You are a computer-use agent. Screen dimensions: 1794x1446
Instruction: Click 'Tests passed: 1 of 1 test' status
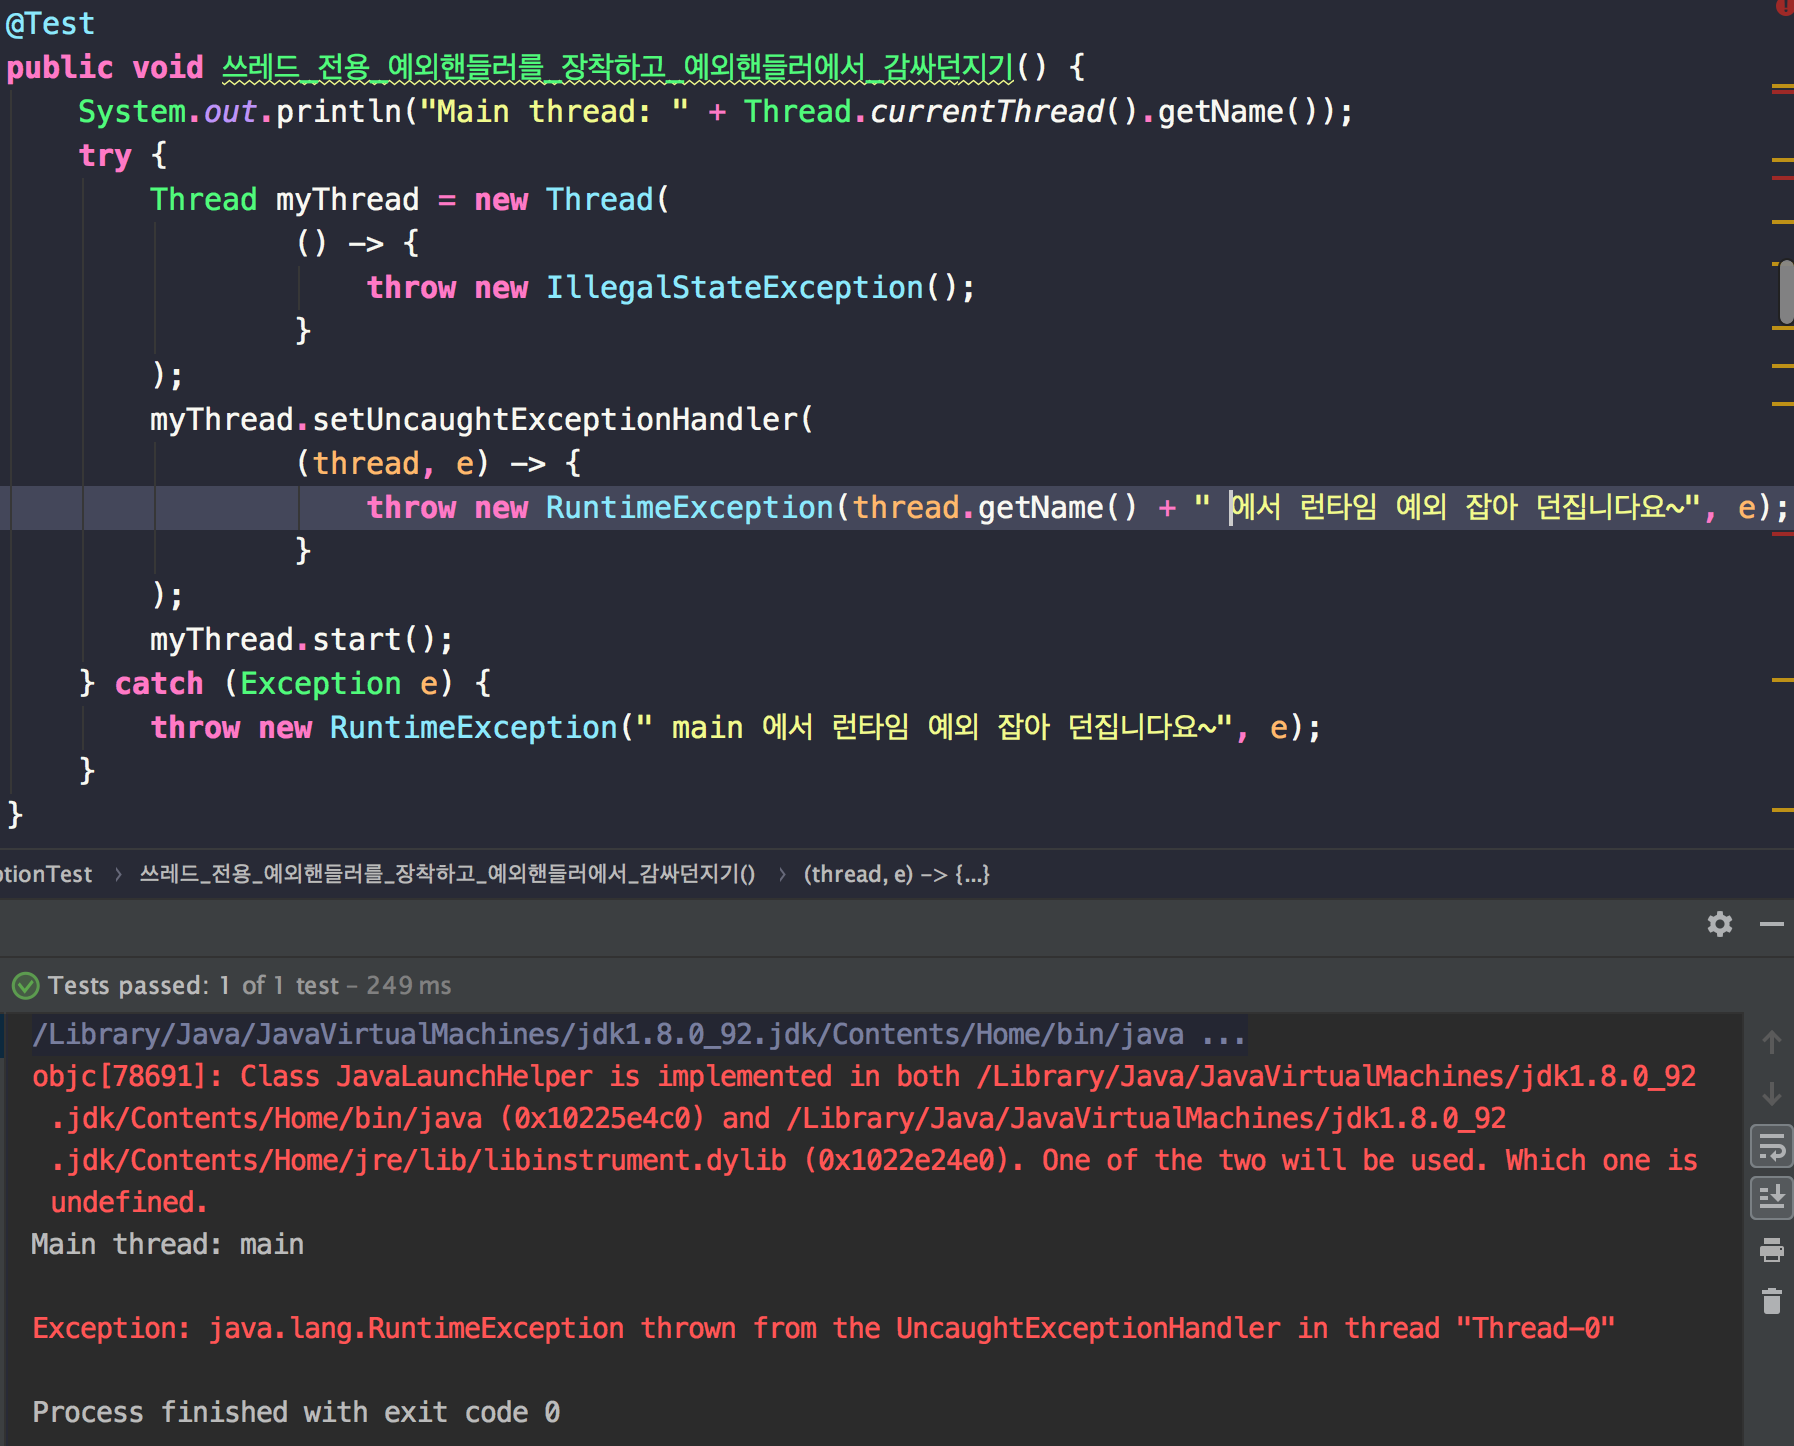pos(194,986)
